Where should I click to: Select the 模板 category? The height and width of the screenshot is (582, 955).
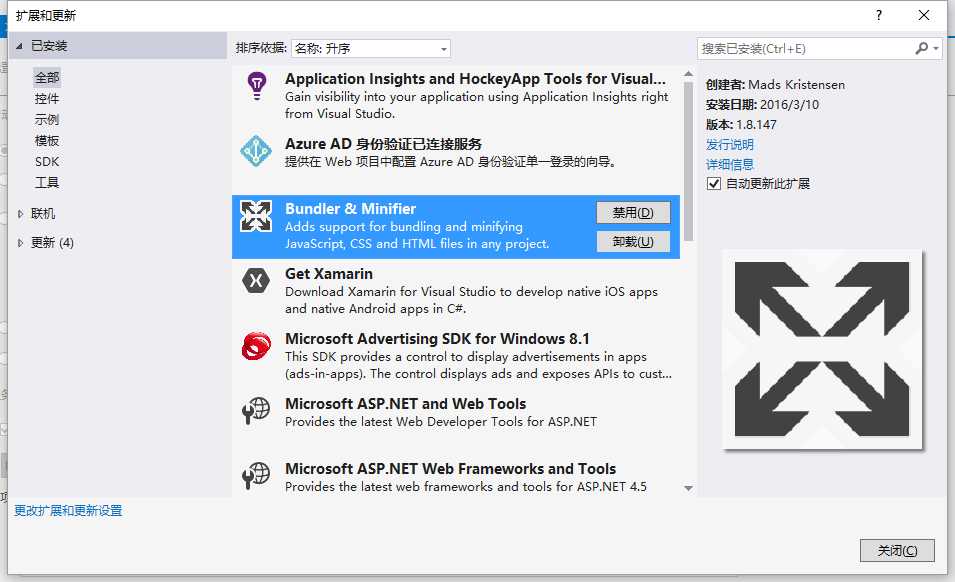[x=47, y=141]
